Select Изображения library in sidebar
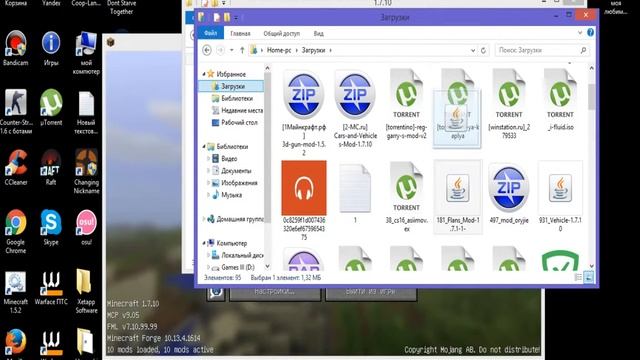 (235, 183)
